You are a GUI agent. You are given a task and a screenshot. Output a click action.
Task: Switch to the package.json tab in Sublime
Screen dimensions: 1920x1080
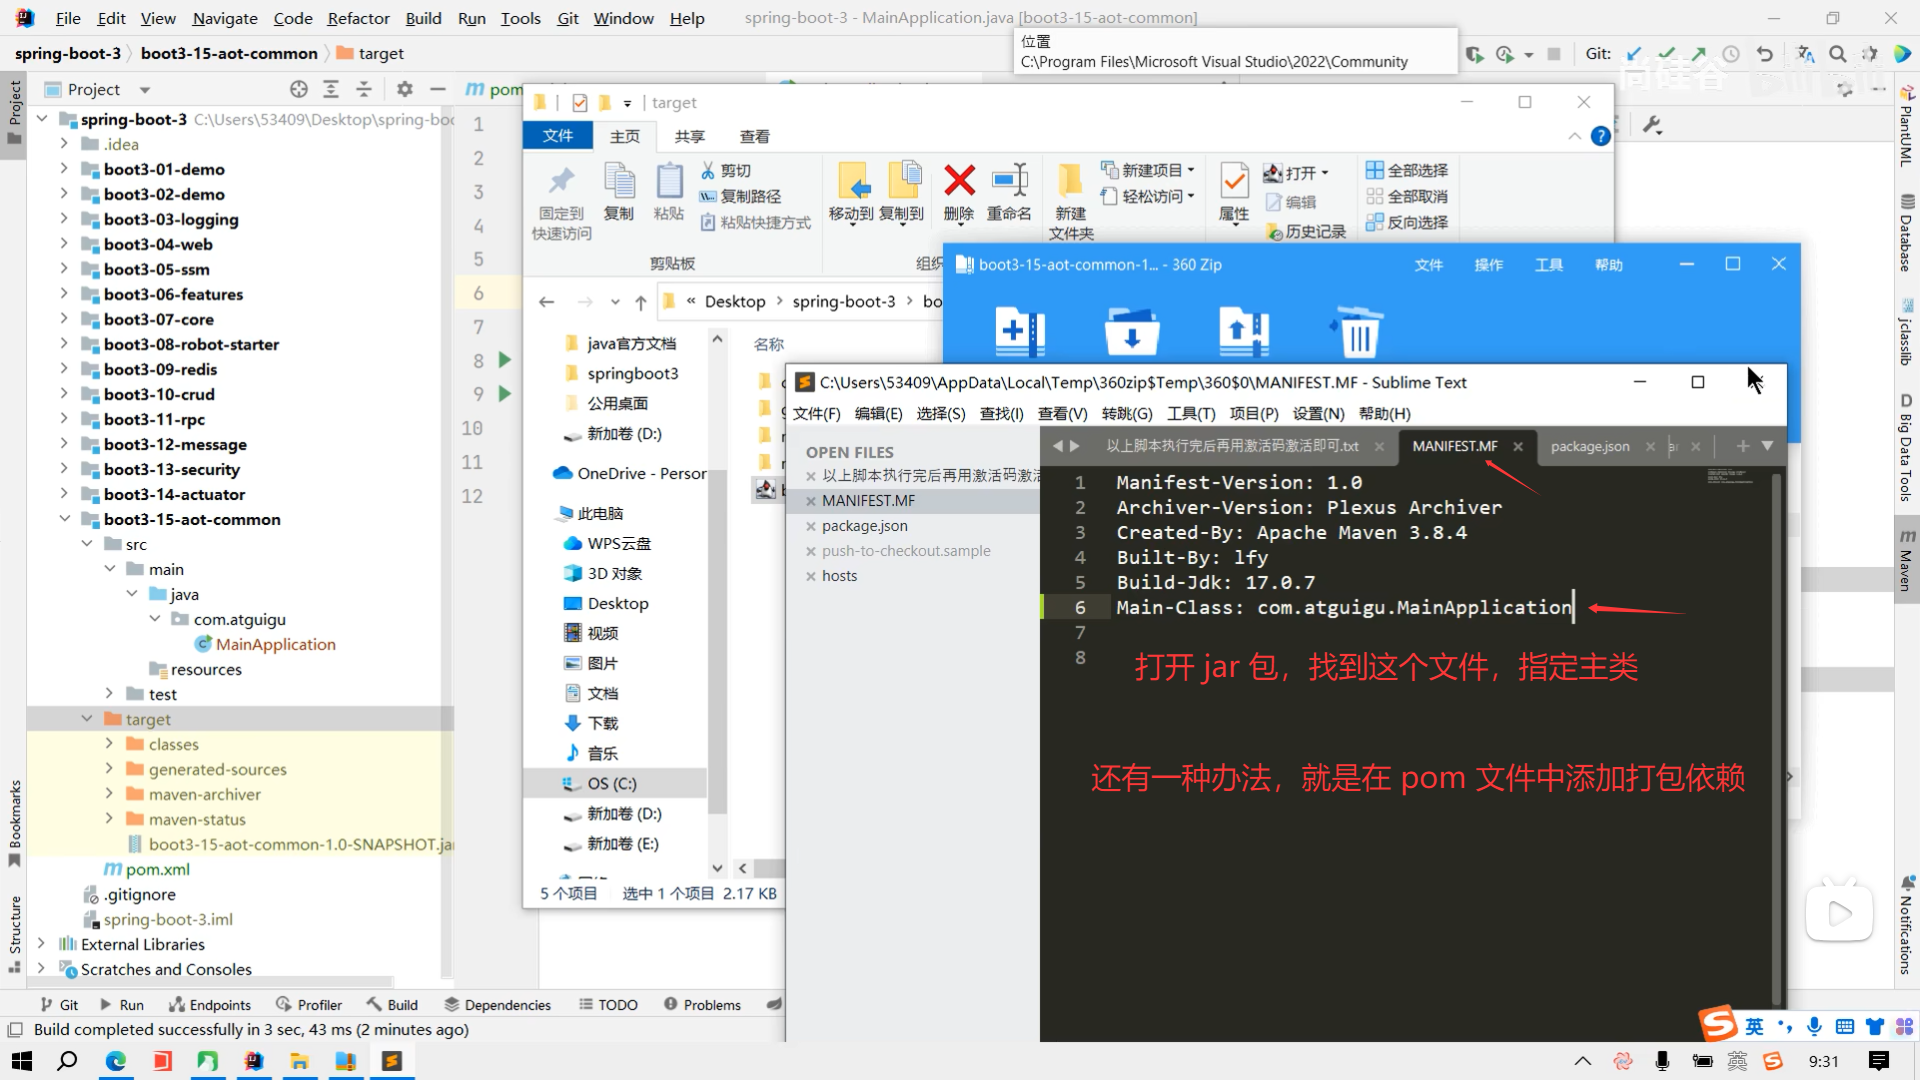point(1589,446)
